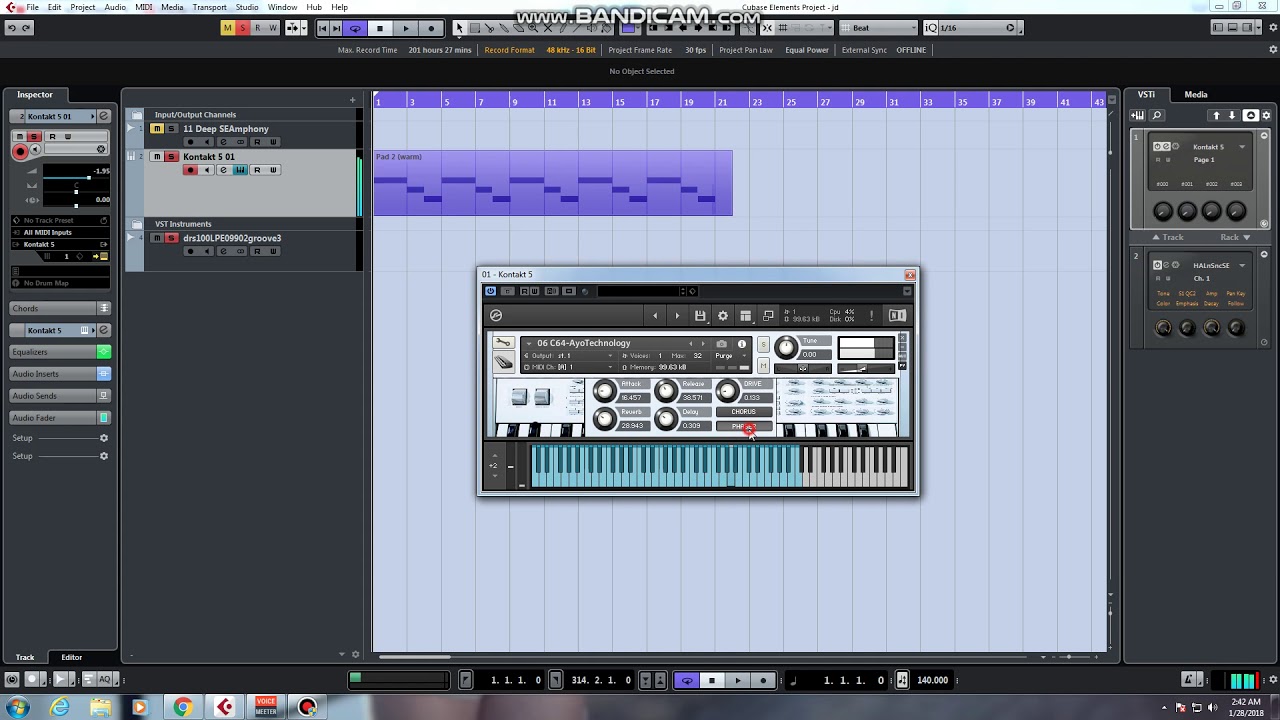This screenshot has height=720, width=1280.
Task: Click record in the top transport toolbar
Action: (431, 28)
